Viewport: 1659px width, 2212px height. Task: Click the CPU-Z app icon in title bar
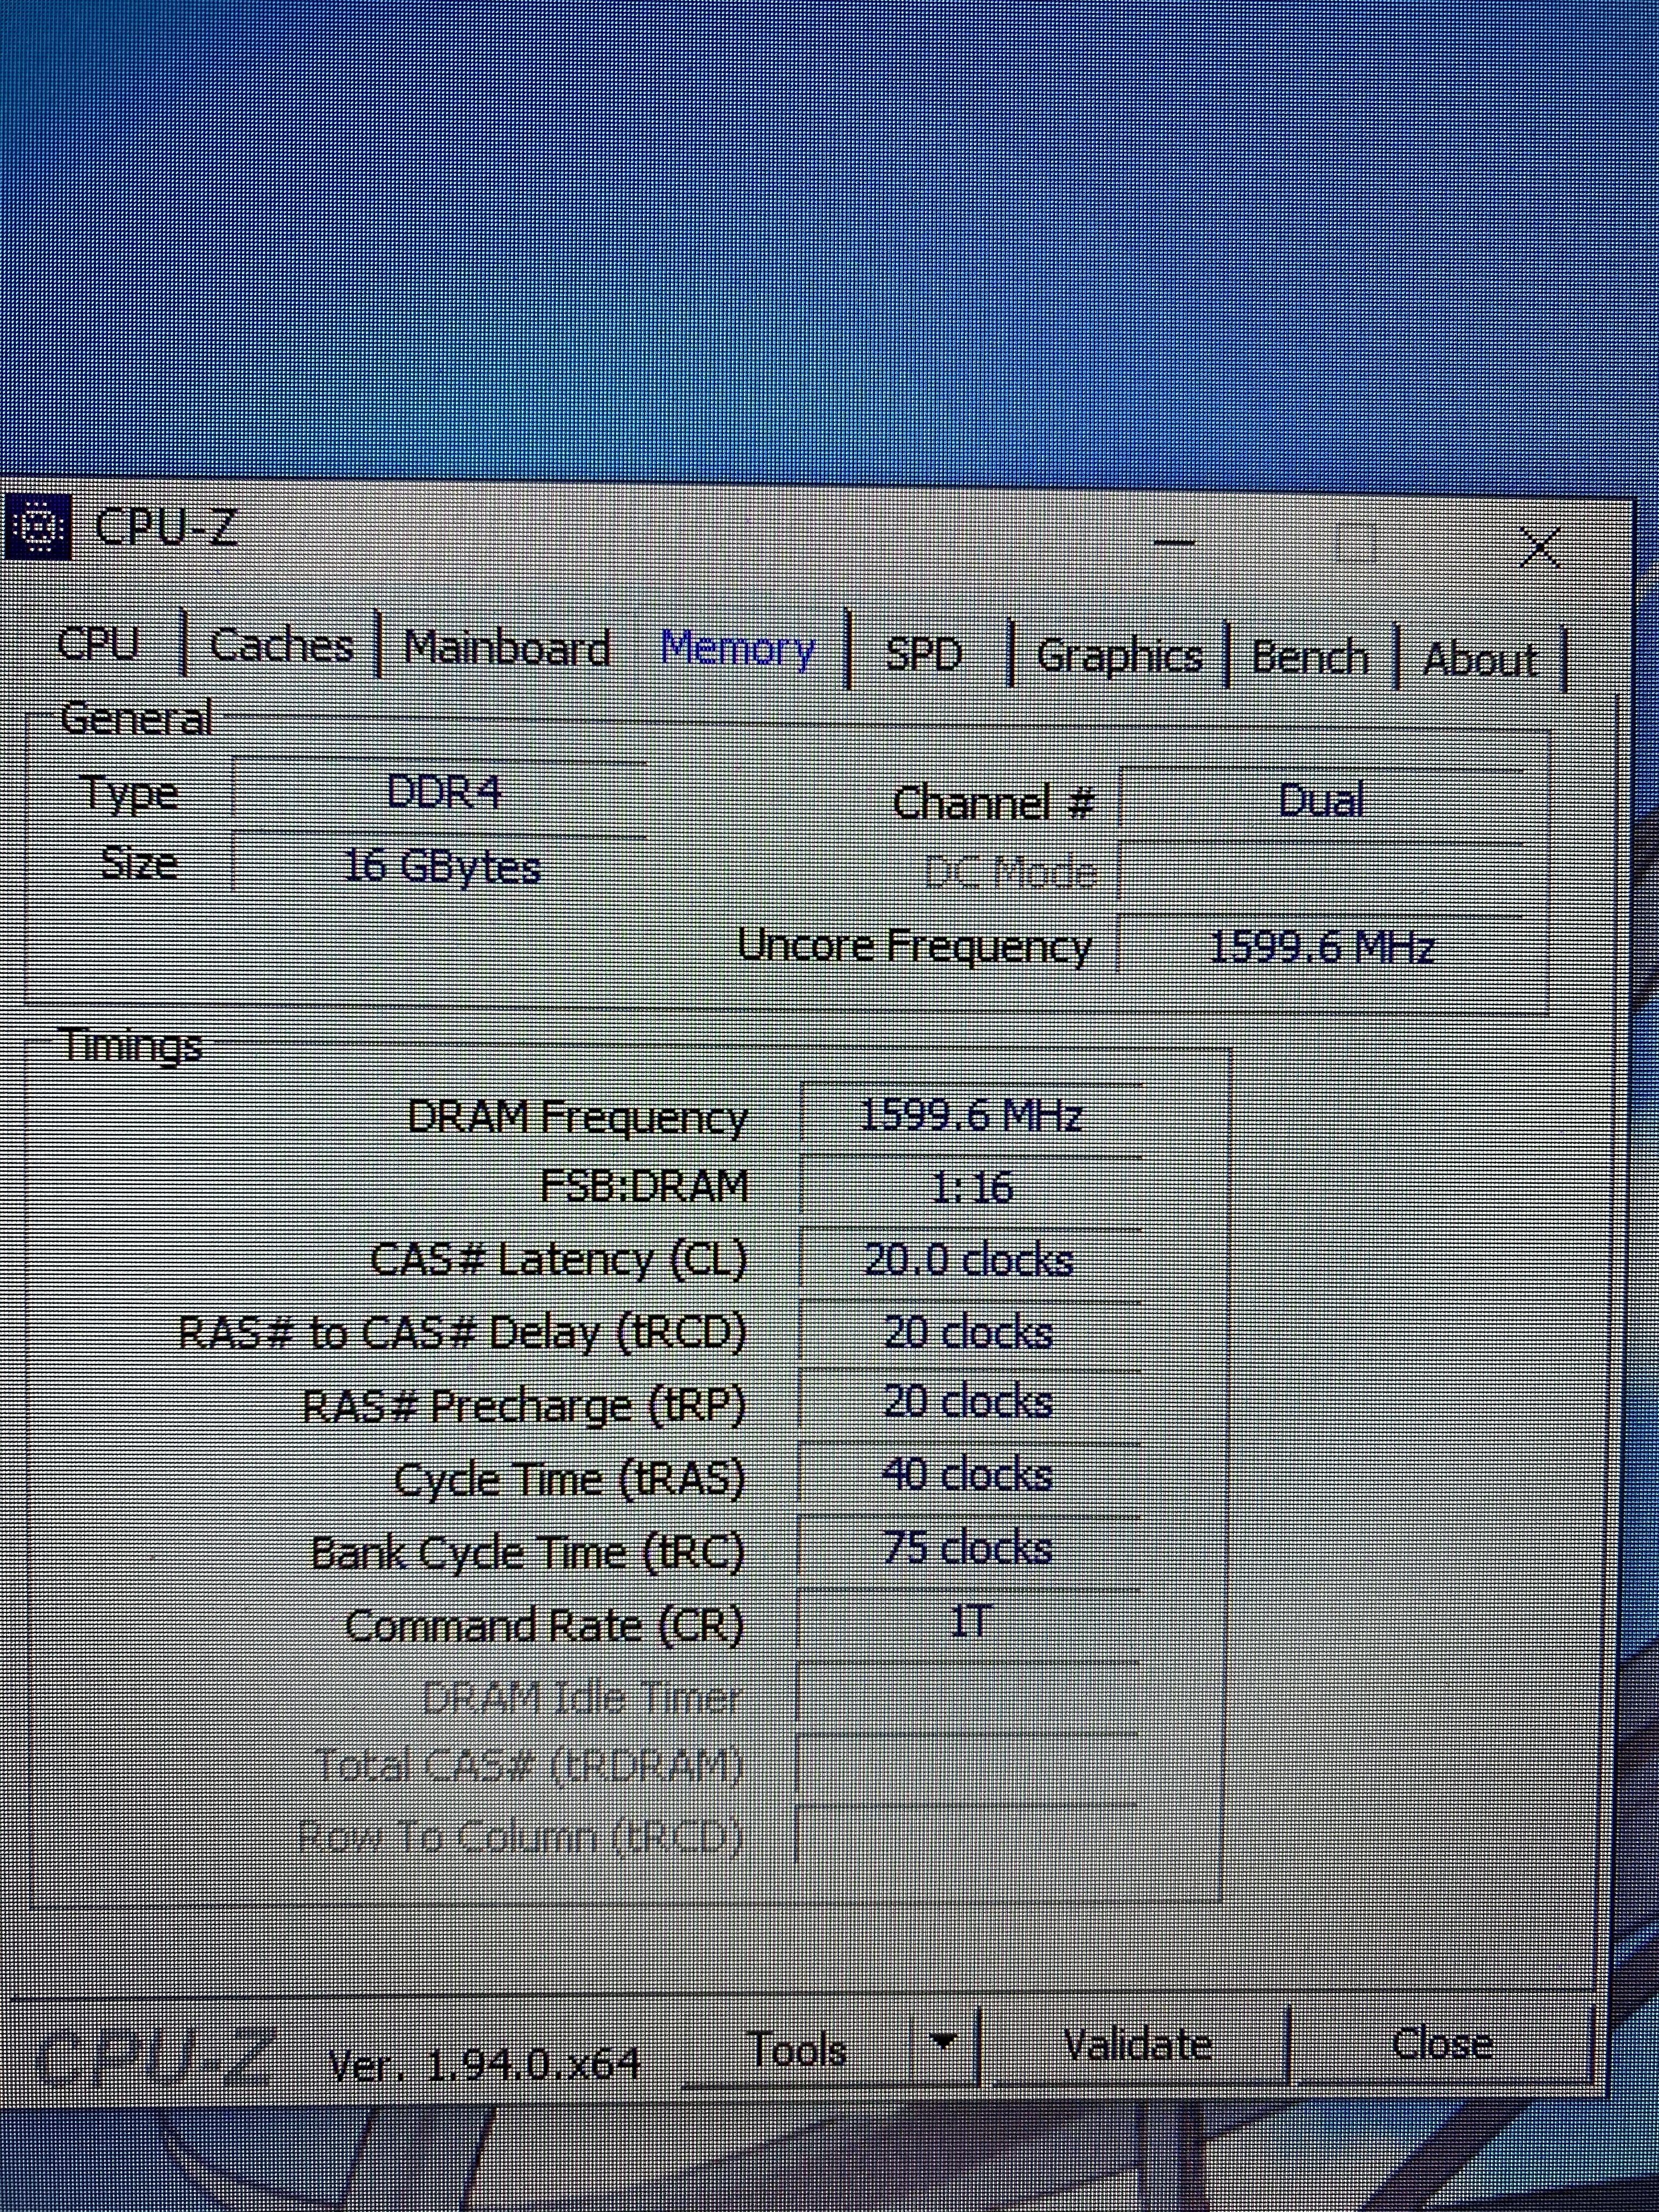pyautogui.click(x=38, y=527)
